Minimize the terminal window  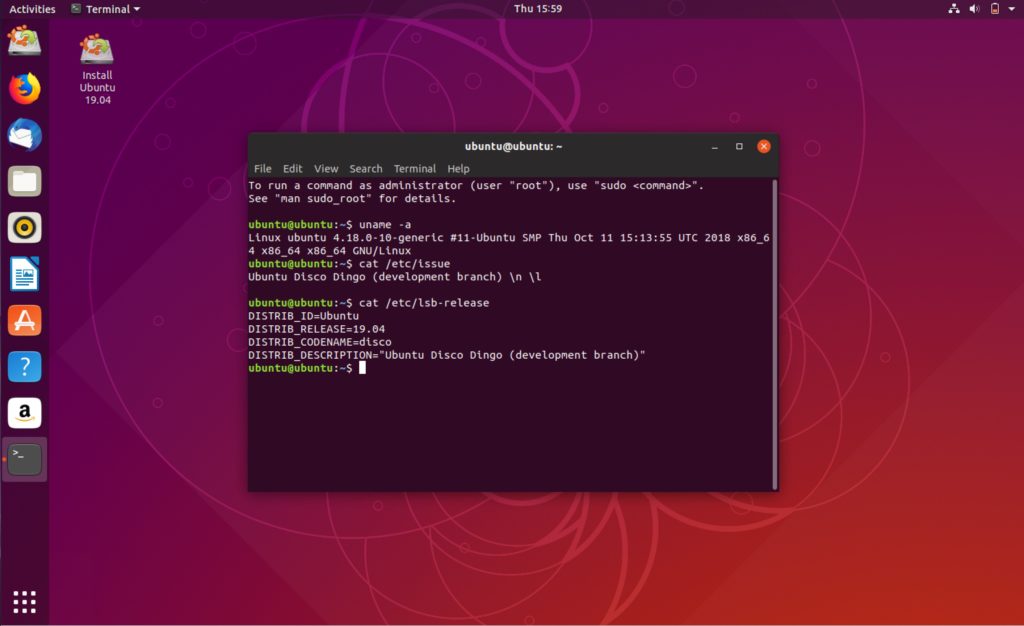[x=715, y=146]
